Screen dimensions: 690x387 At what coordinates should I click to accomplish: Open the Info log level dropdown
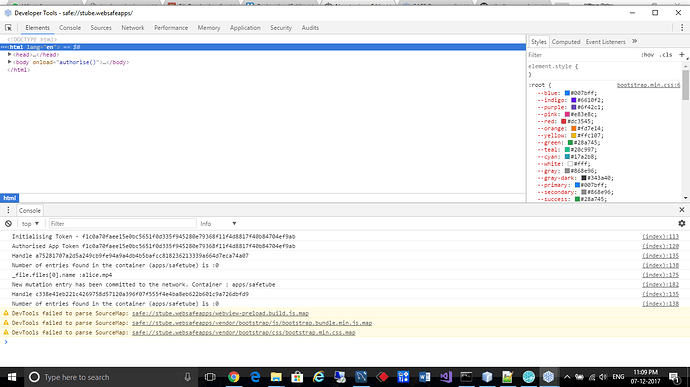coord(218,224)
